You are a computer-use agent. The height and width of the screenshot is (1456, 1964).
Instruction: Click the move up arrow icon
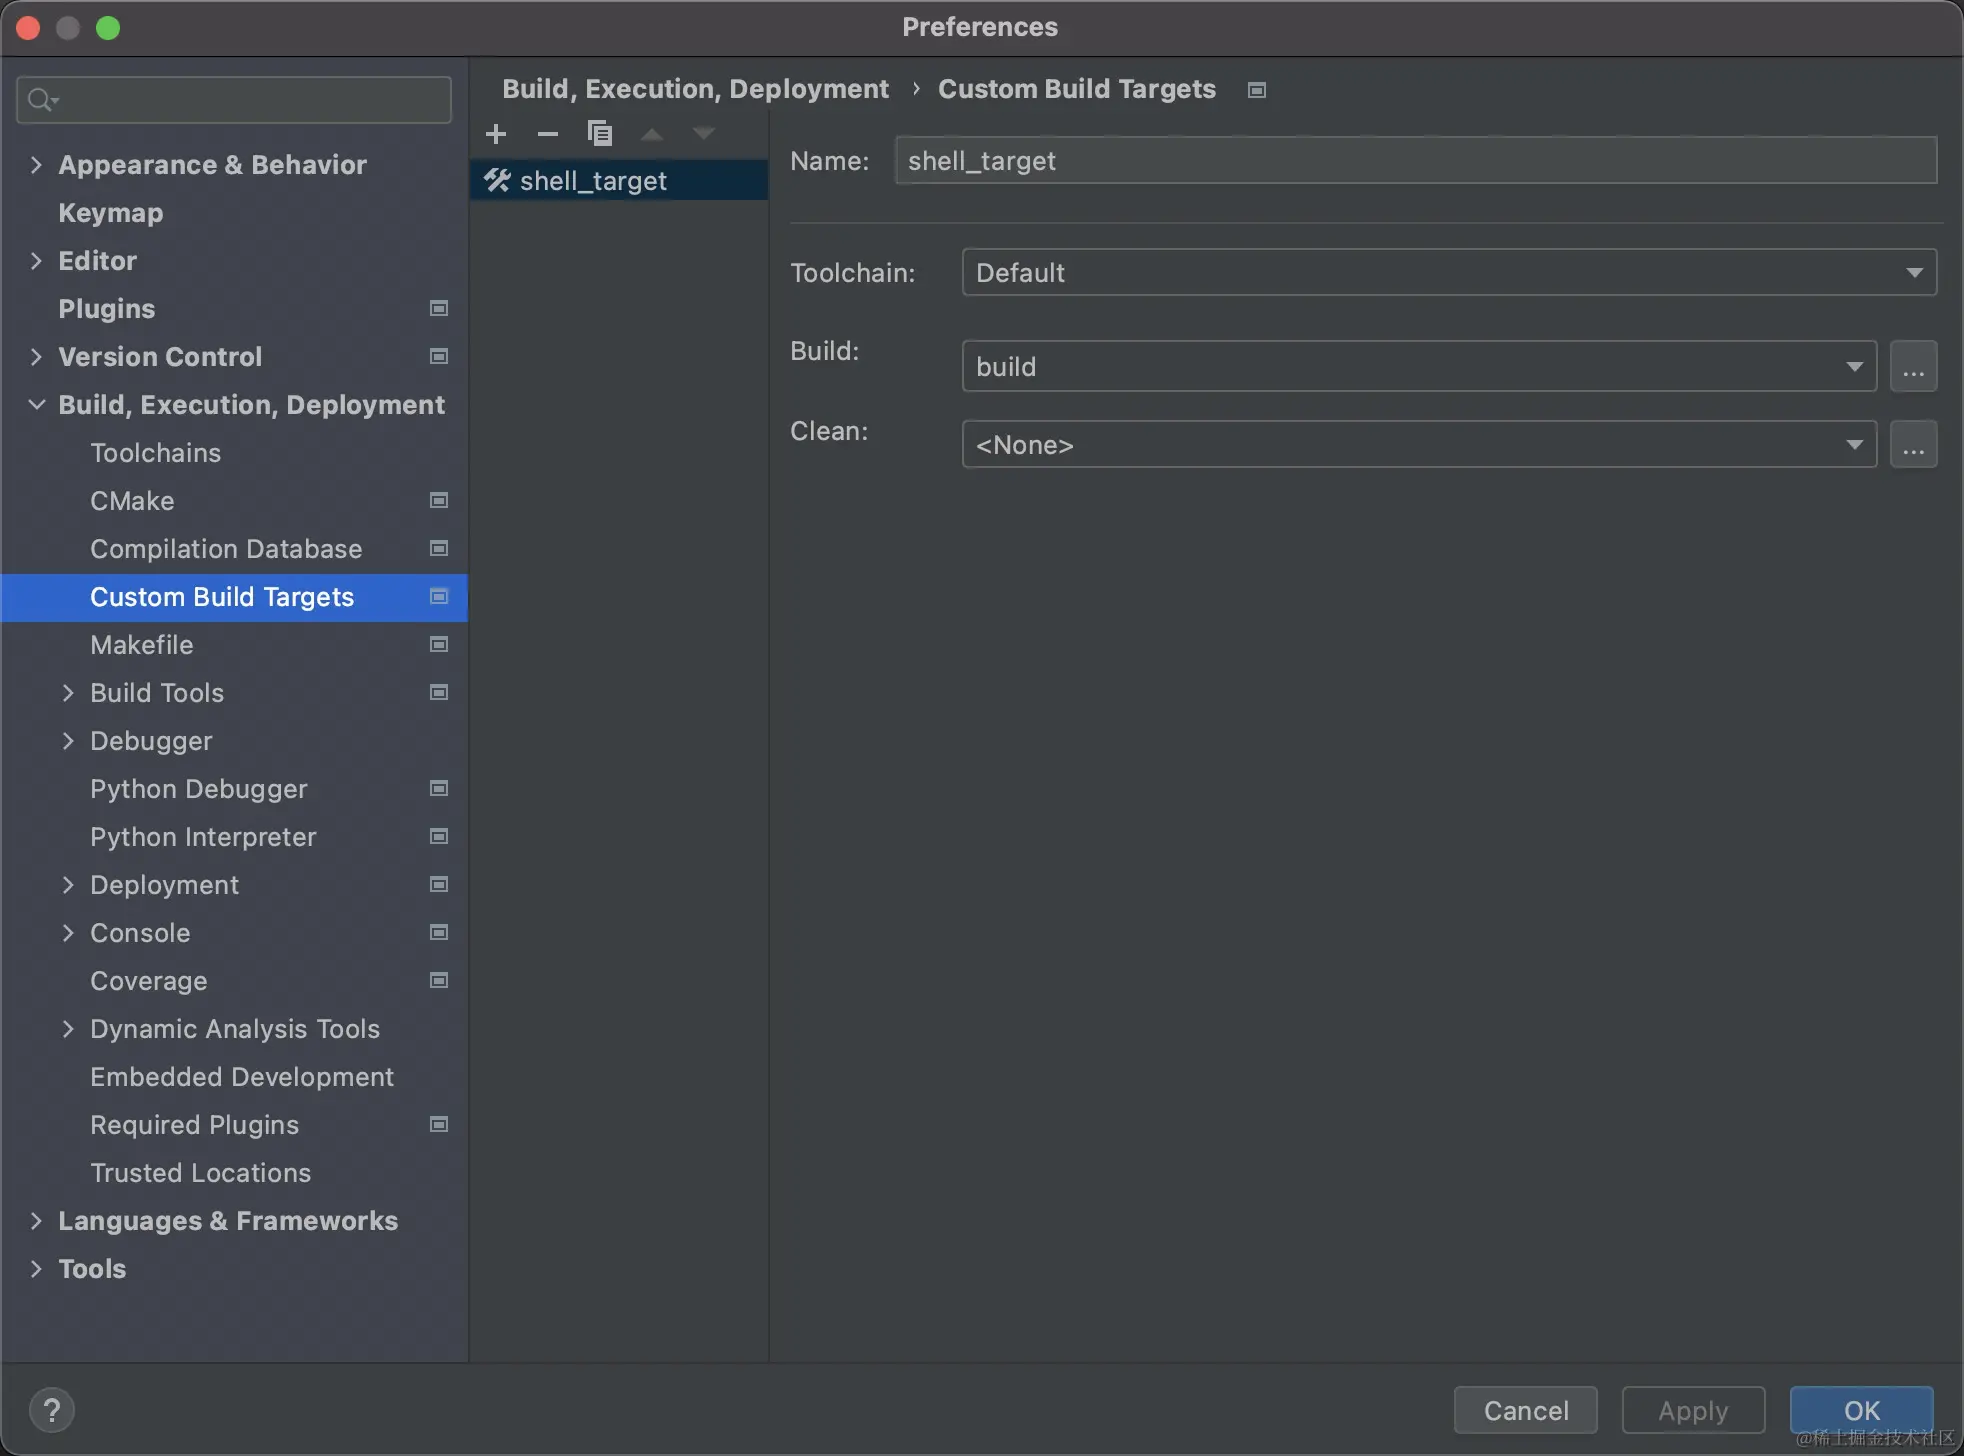coord(652,134)
